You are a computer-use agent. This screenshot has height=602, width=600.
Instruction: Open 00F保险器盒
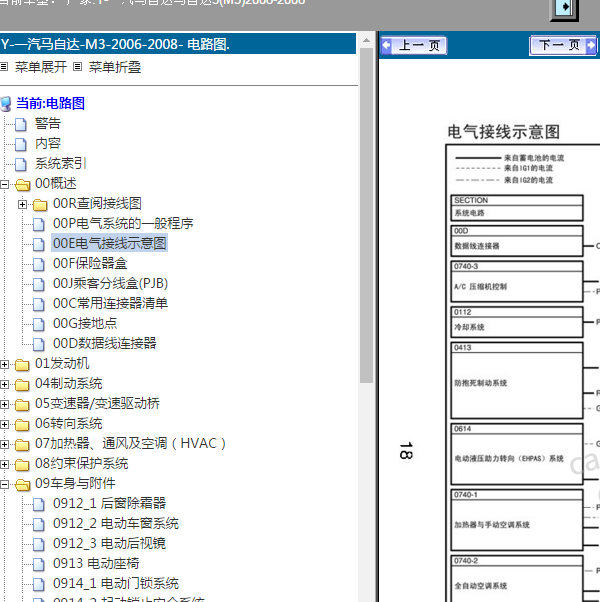(x=90, y=263)
